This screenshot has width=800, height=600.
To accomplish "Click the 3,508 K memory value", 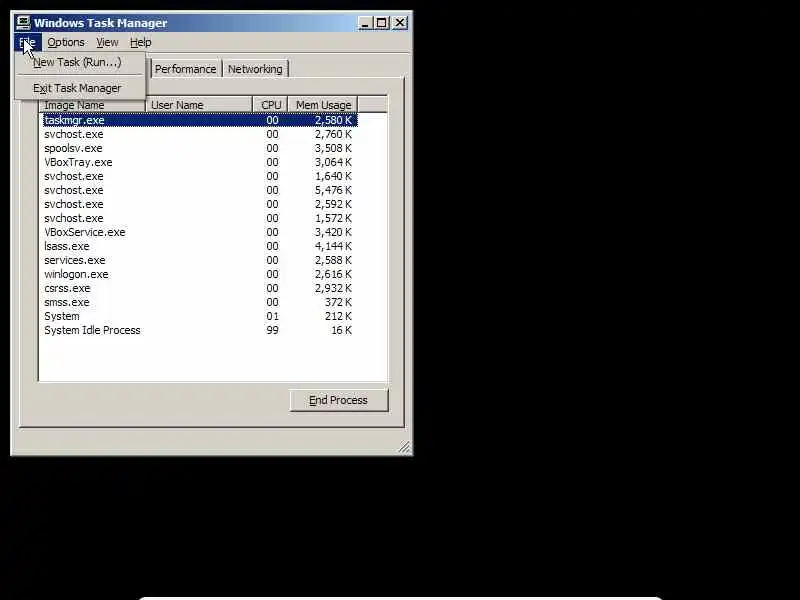I will click(333, 148).
